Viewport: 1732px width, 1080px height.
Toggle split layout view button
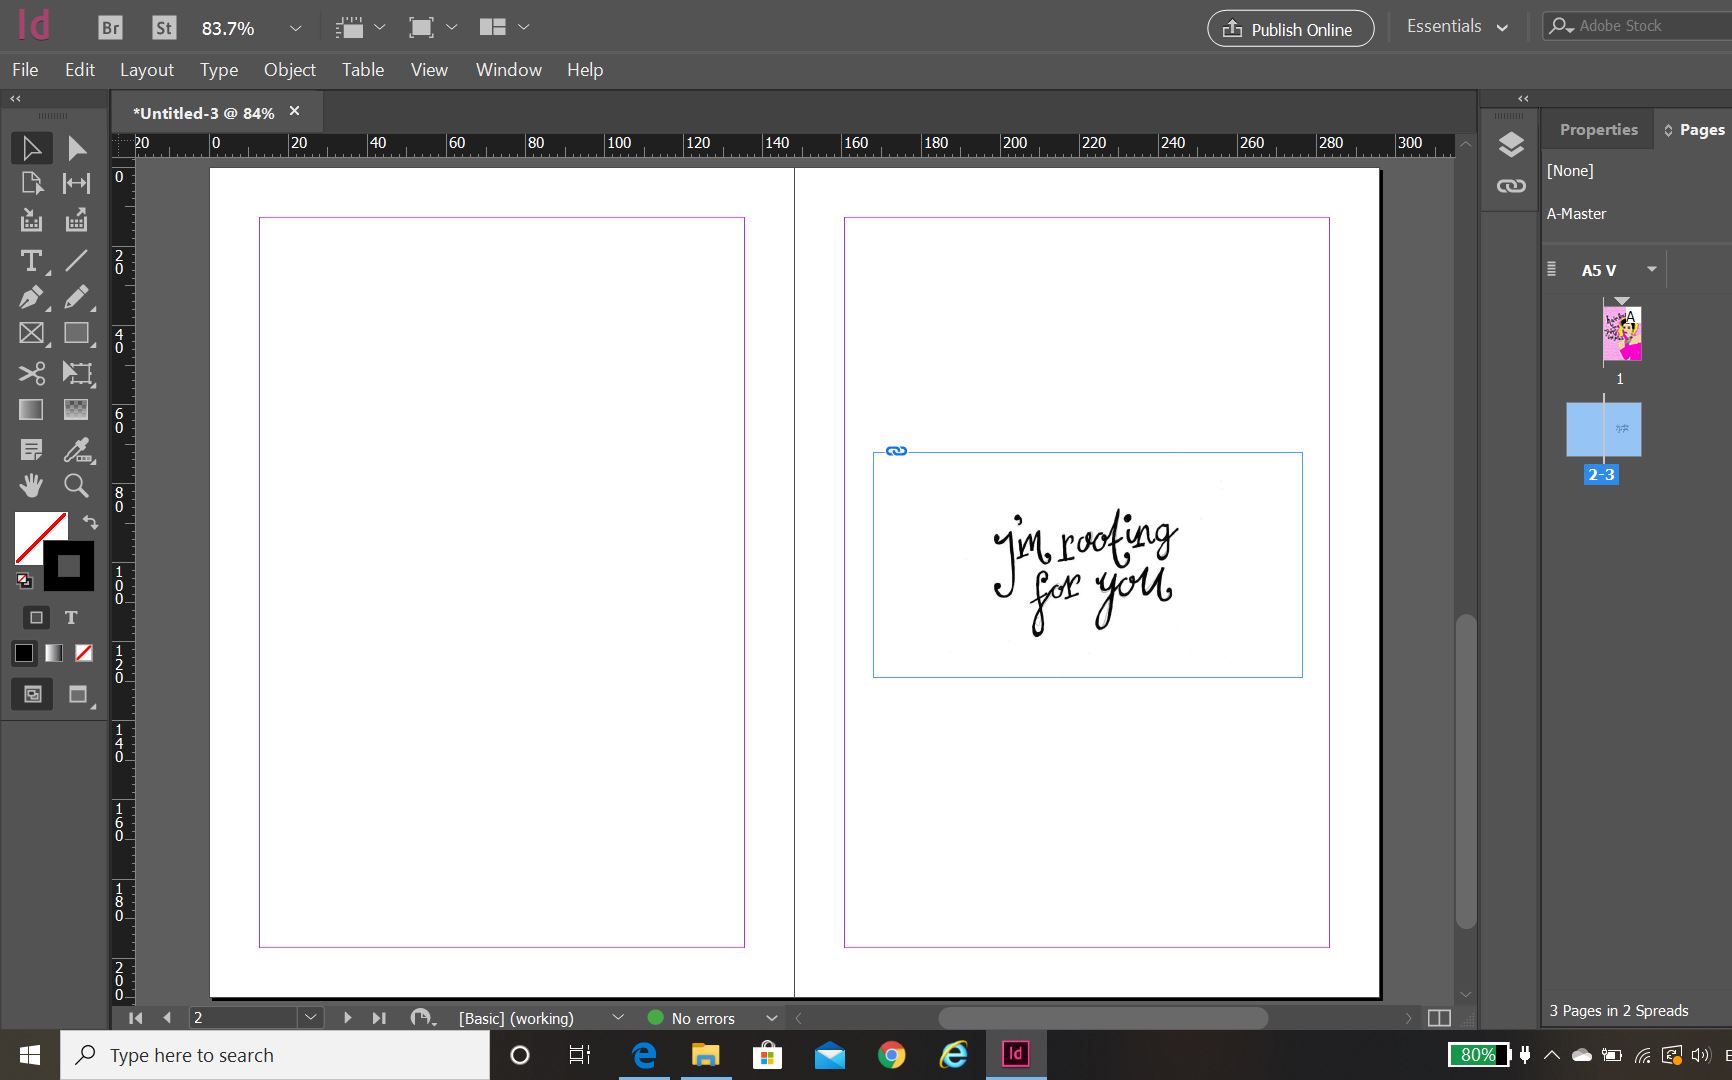[1439, 1018]
